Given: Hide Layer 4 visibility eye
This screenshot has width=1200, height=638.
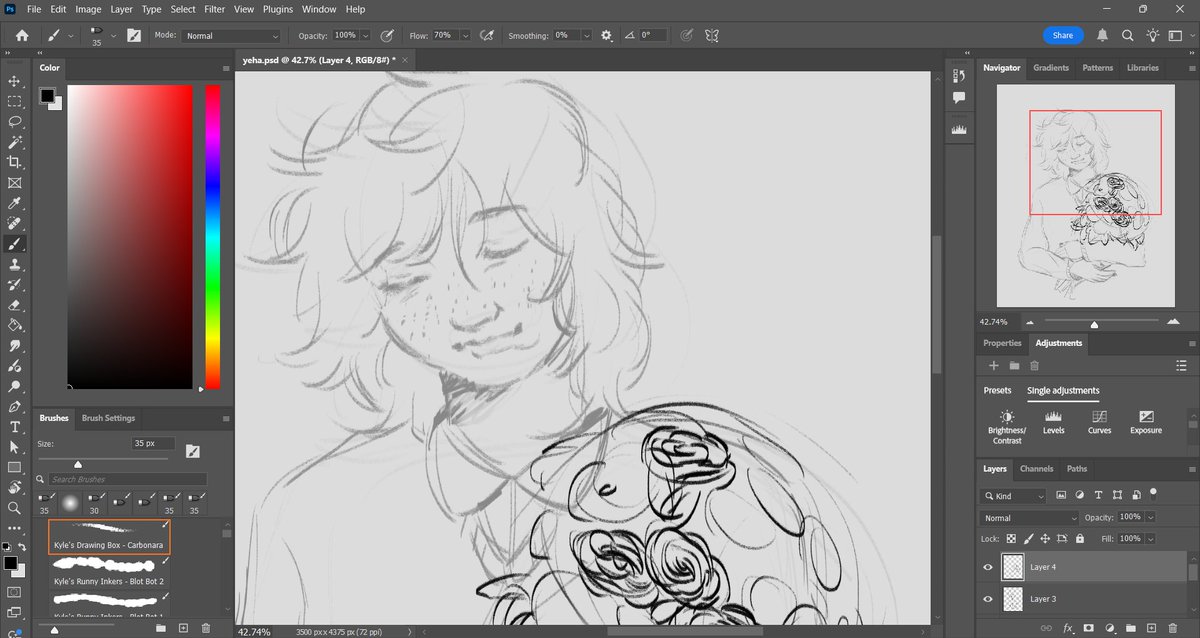Looking at the screenshot, I should [988, 567].
